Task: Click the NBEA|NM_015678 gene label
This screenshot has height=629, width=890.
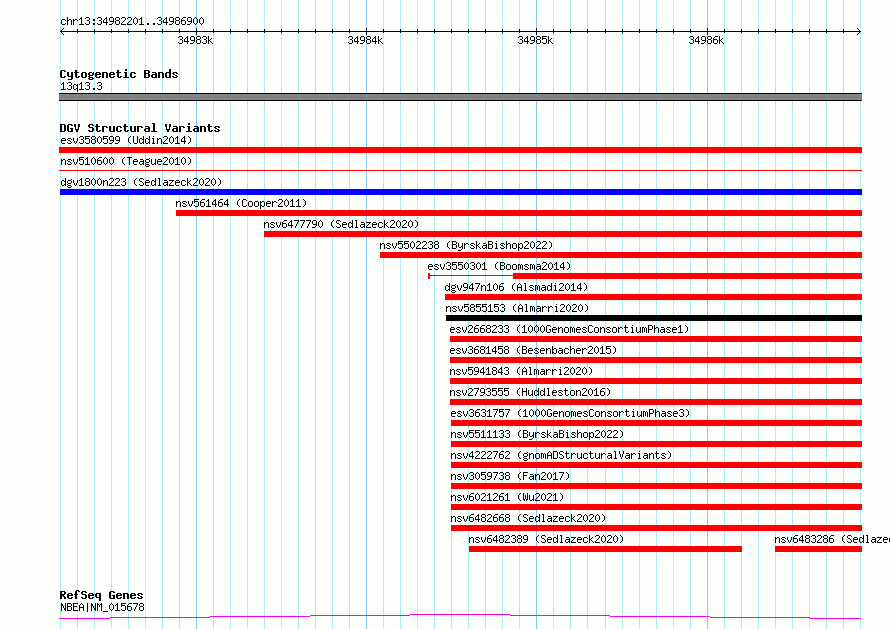Action: 102,607
